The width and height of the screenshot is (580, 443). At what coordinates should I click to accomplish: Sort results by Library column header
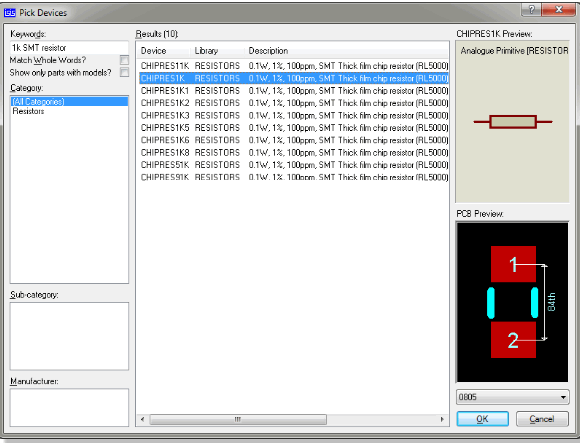coord(217,51)
